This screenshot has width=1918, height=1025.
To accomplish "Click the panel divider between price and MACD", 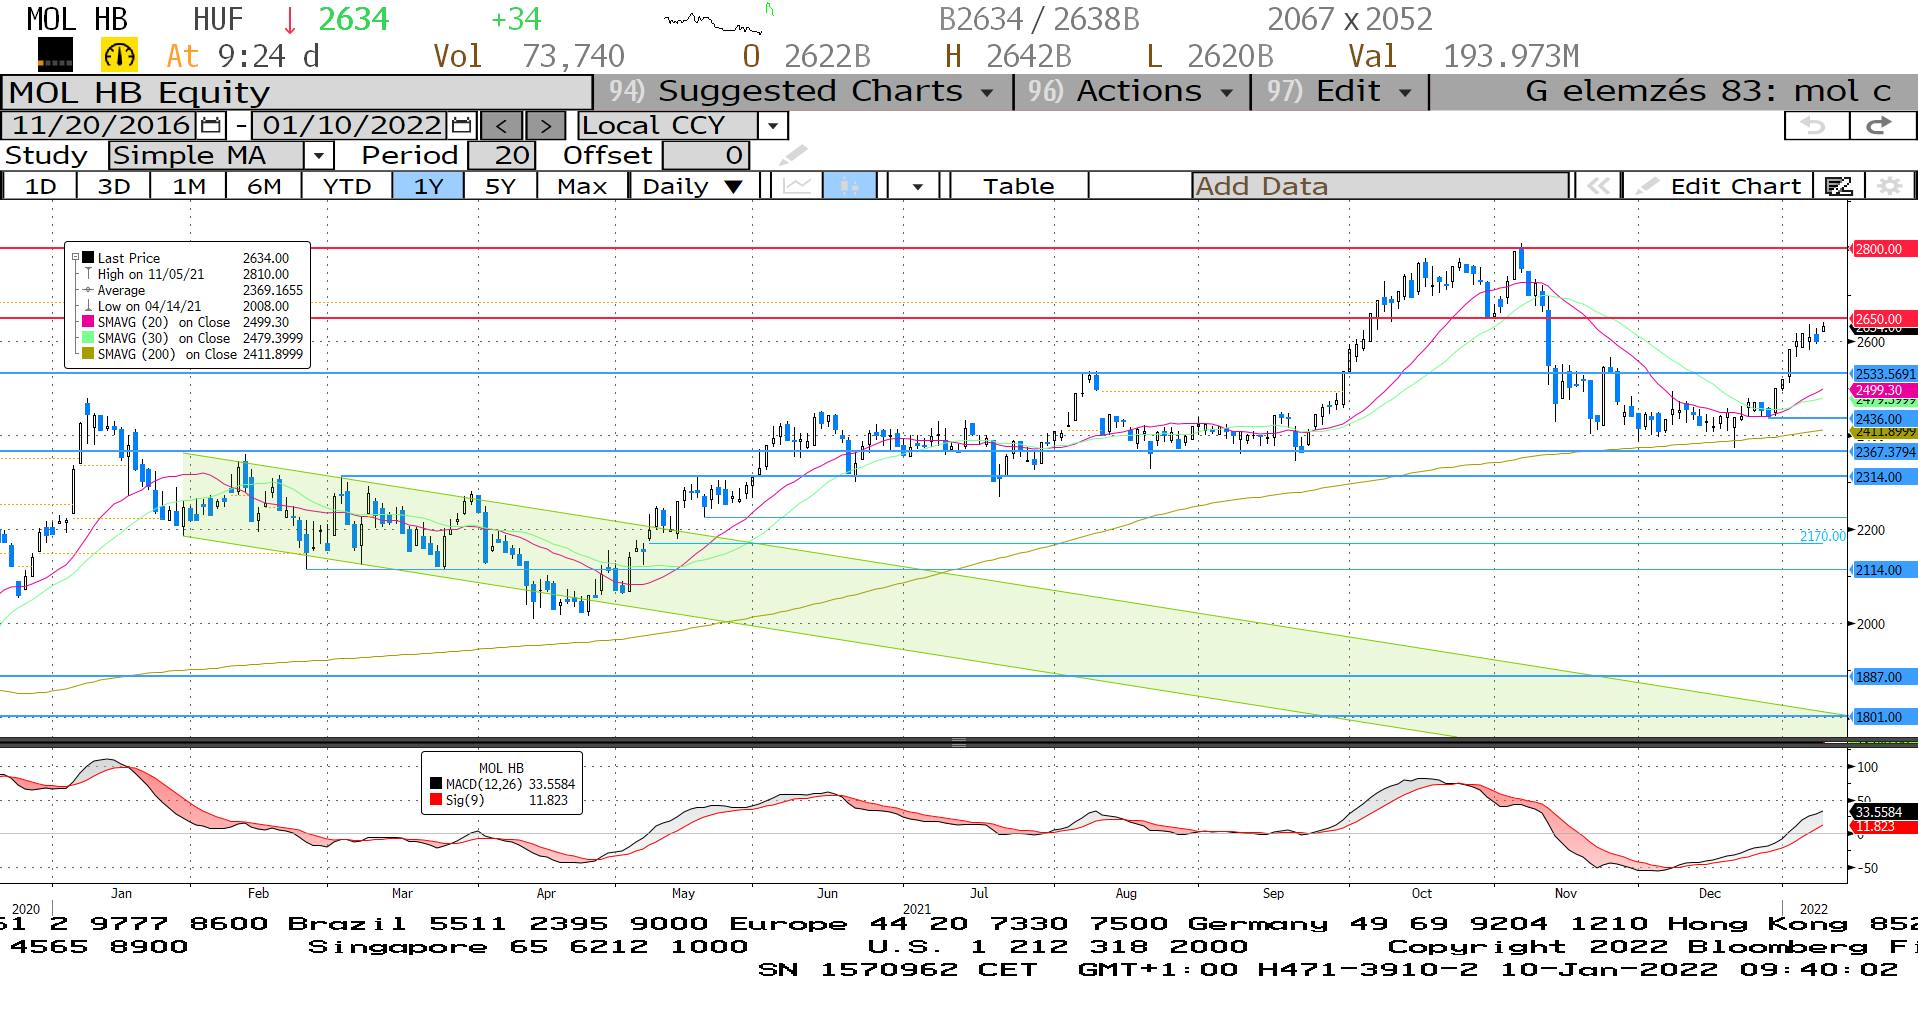I will [x=959, y=743].
